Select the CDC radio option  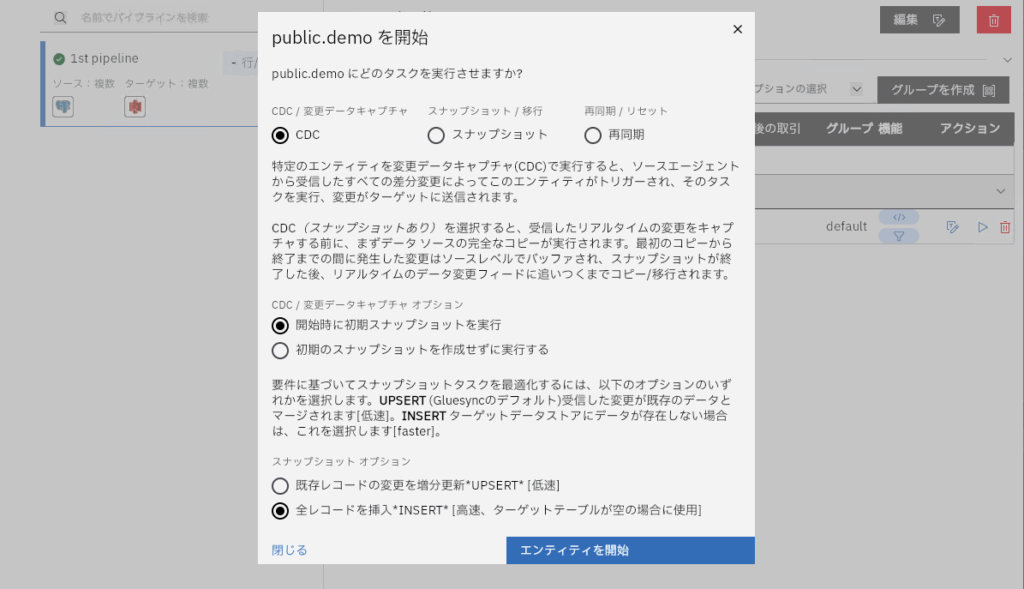pyautogui.click(x=280, y=135)
